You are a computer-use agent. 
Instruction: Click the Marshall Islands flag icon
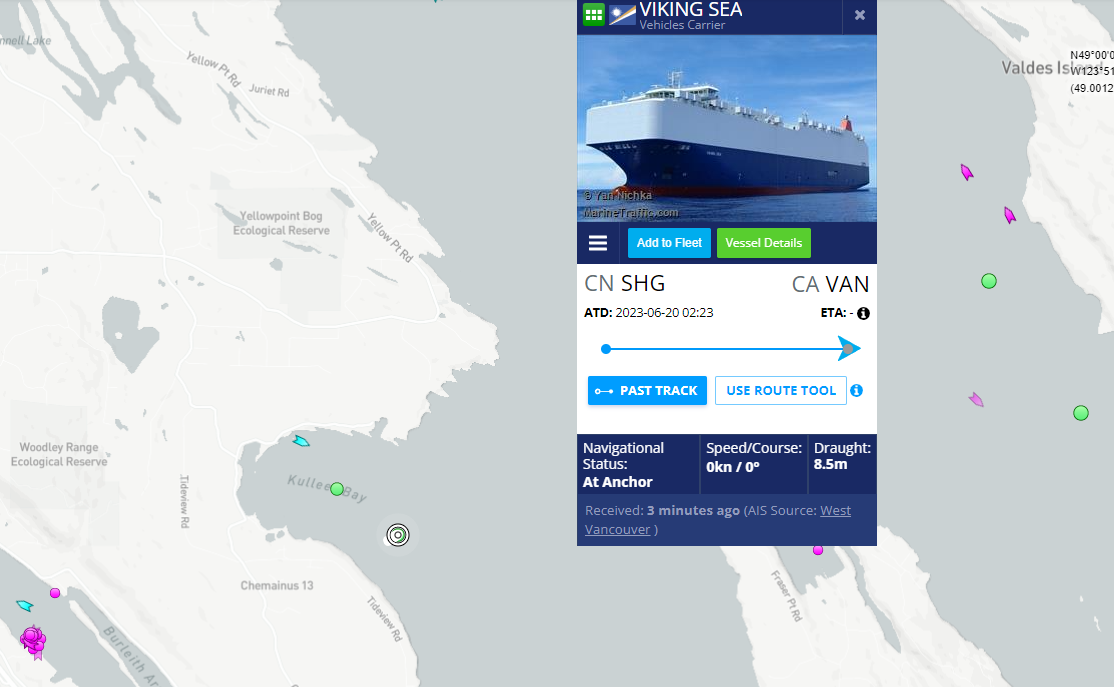(x=622, y=15)
